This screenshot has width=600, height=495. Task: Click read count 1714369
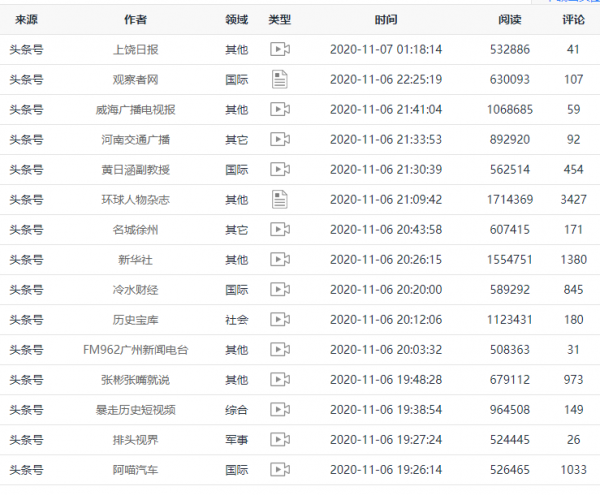(510, 200)
